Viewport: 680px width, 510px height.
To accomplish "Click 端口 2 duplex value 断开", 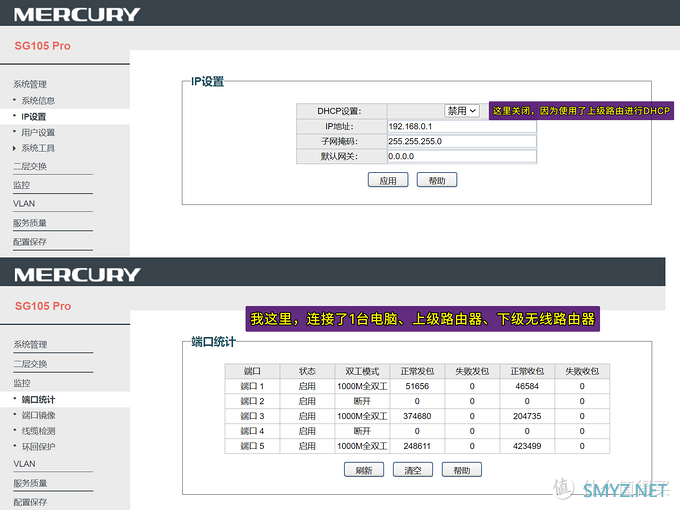I will [362, 401].
